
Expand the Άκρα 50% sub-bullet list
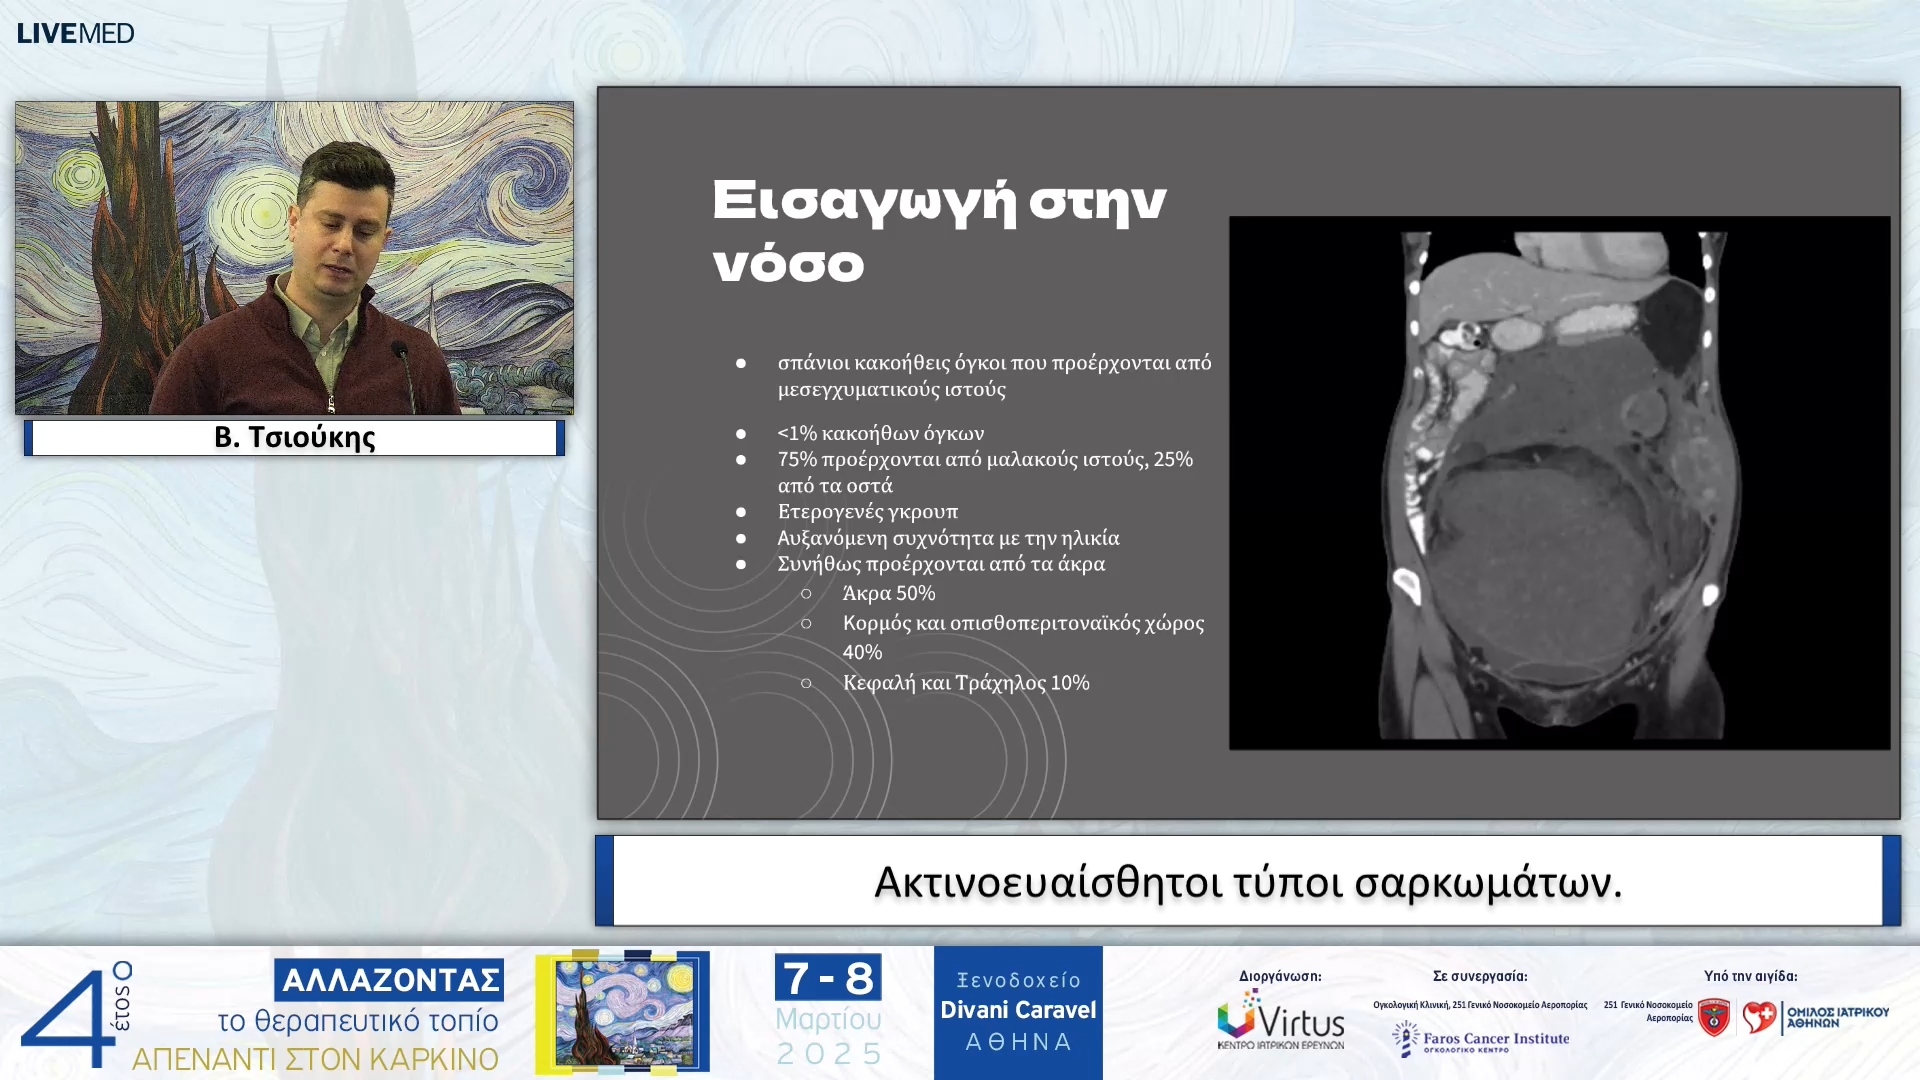pyautogui.click(x=888, y=592)
